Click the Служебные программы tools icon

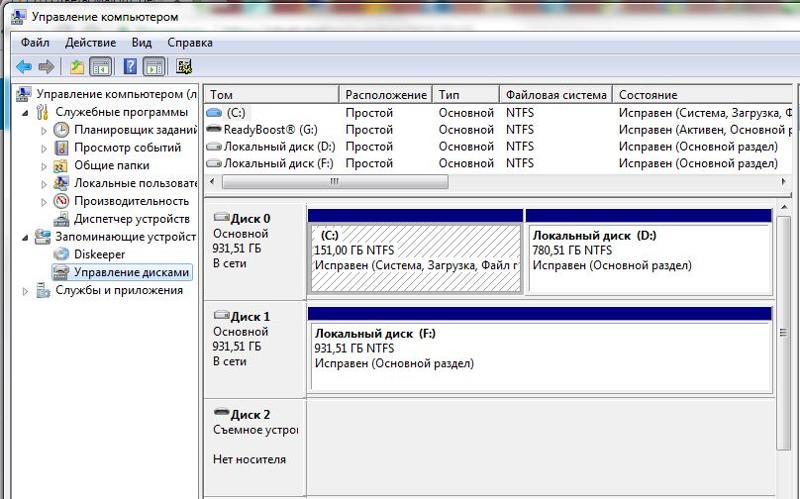coord(43,112)
